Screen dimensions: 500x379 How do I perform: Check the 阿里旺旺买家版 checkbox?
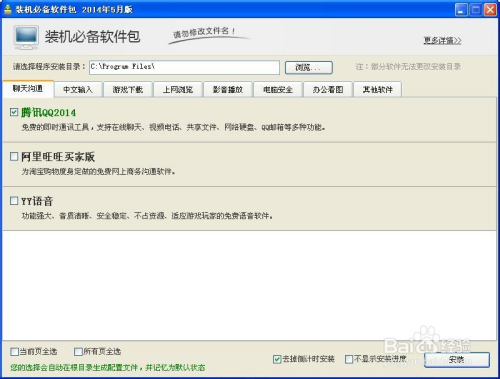(x=14, y=156)
